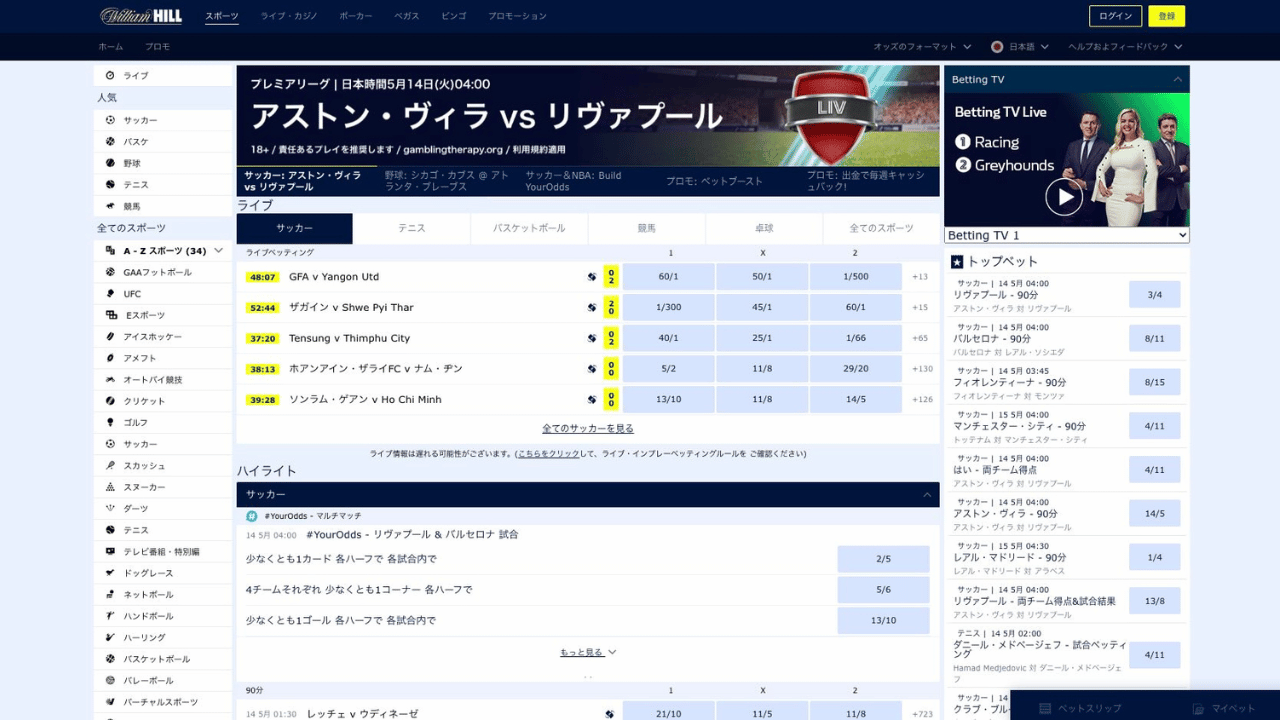The width and height of the screenshot is (1280, 720).
Task: Switch to the 卓球 live tab
Action: [x=764, y=228]
